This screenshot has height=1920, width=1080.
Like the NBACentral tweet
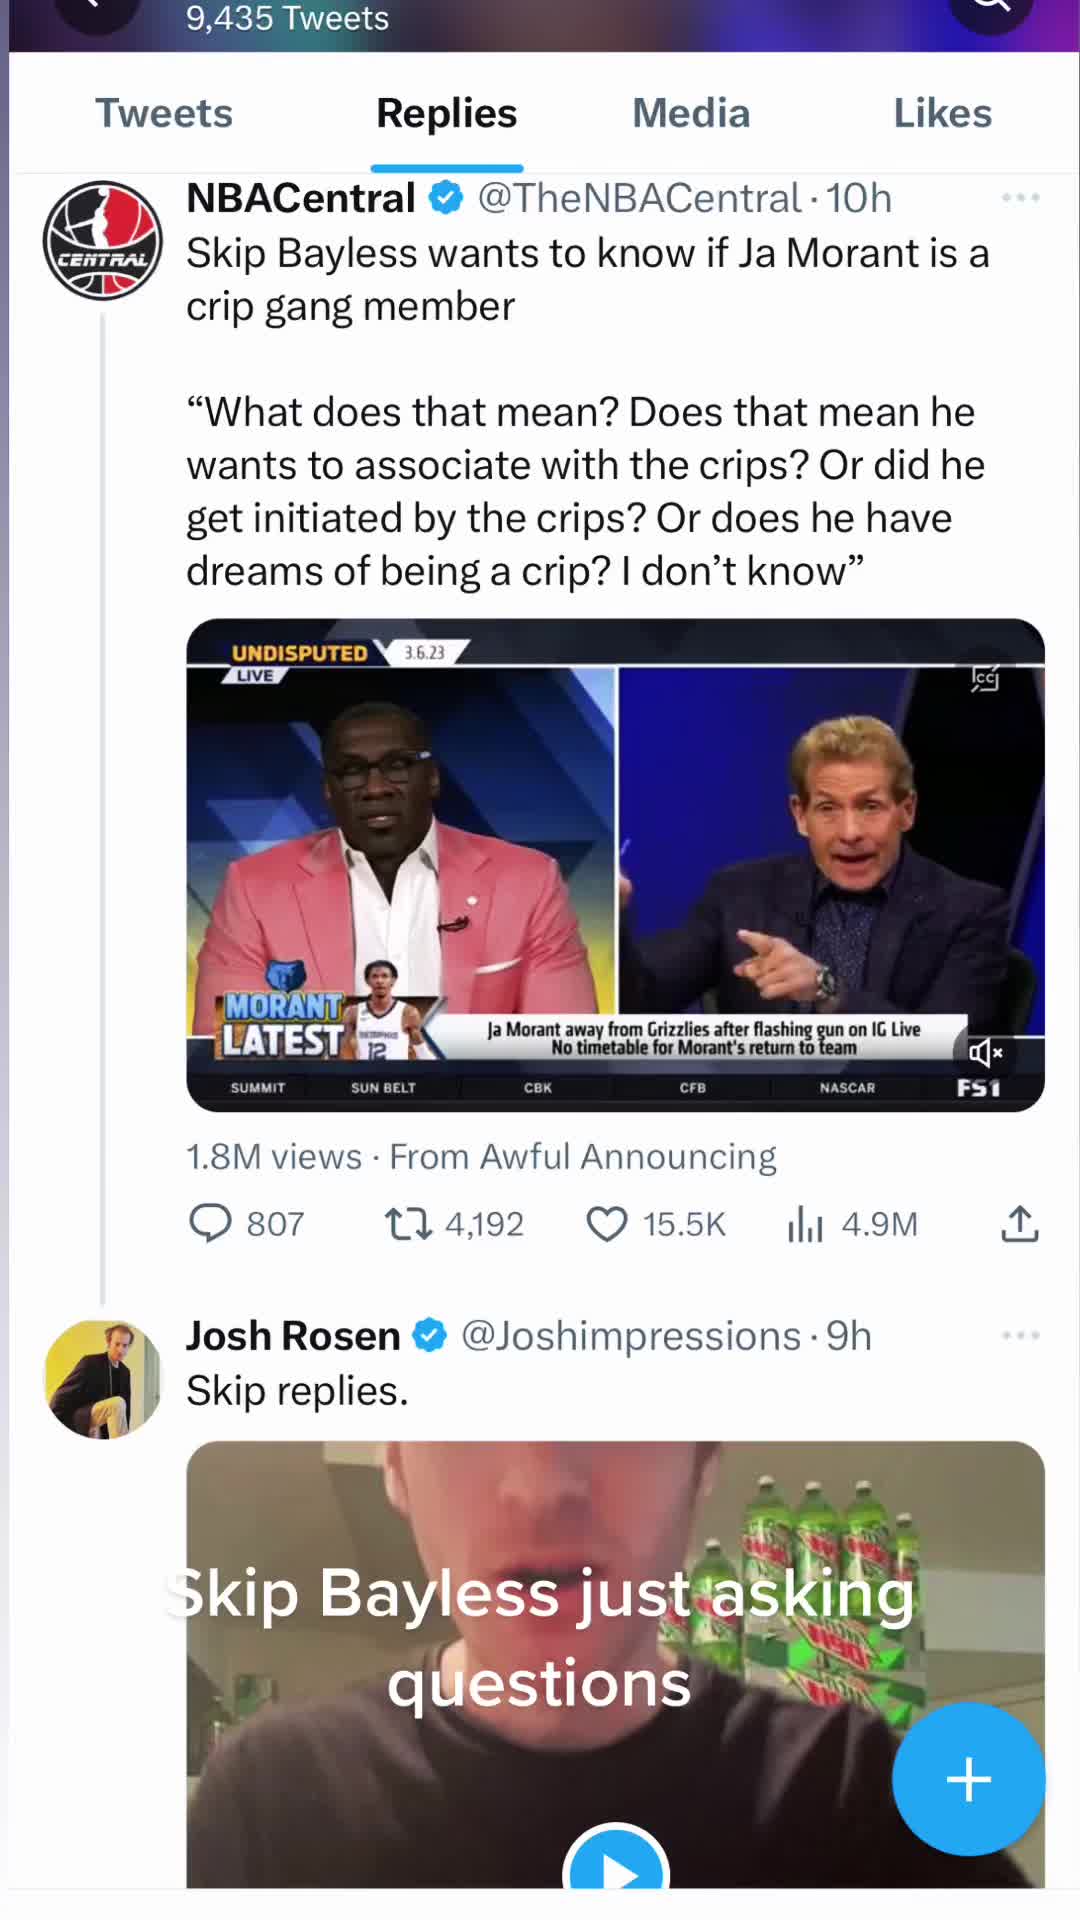click(606, 1223)
